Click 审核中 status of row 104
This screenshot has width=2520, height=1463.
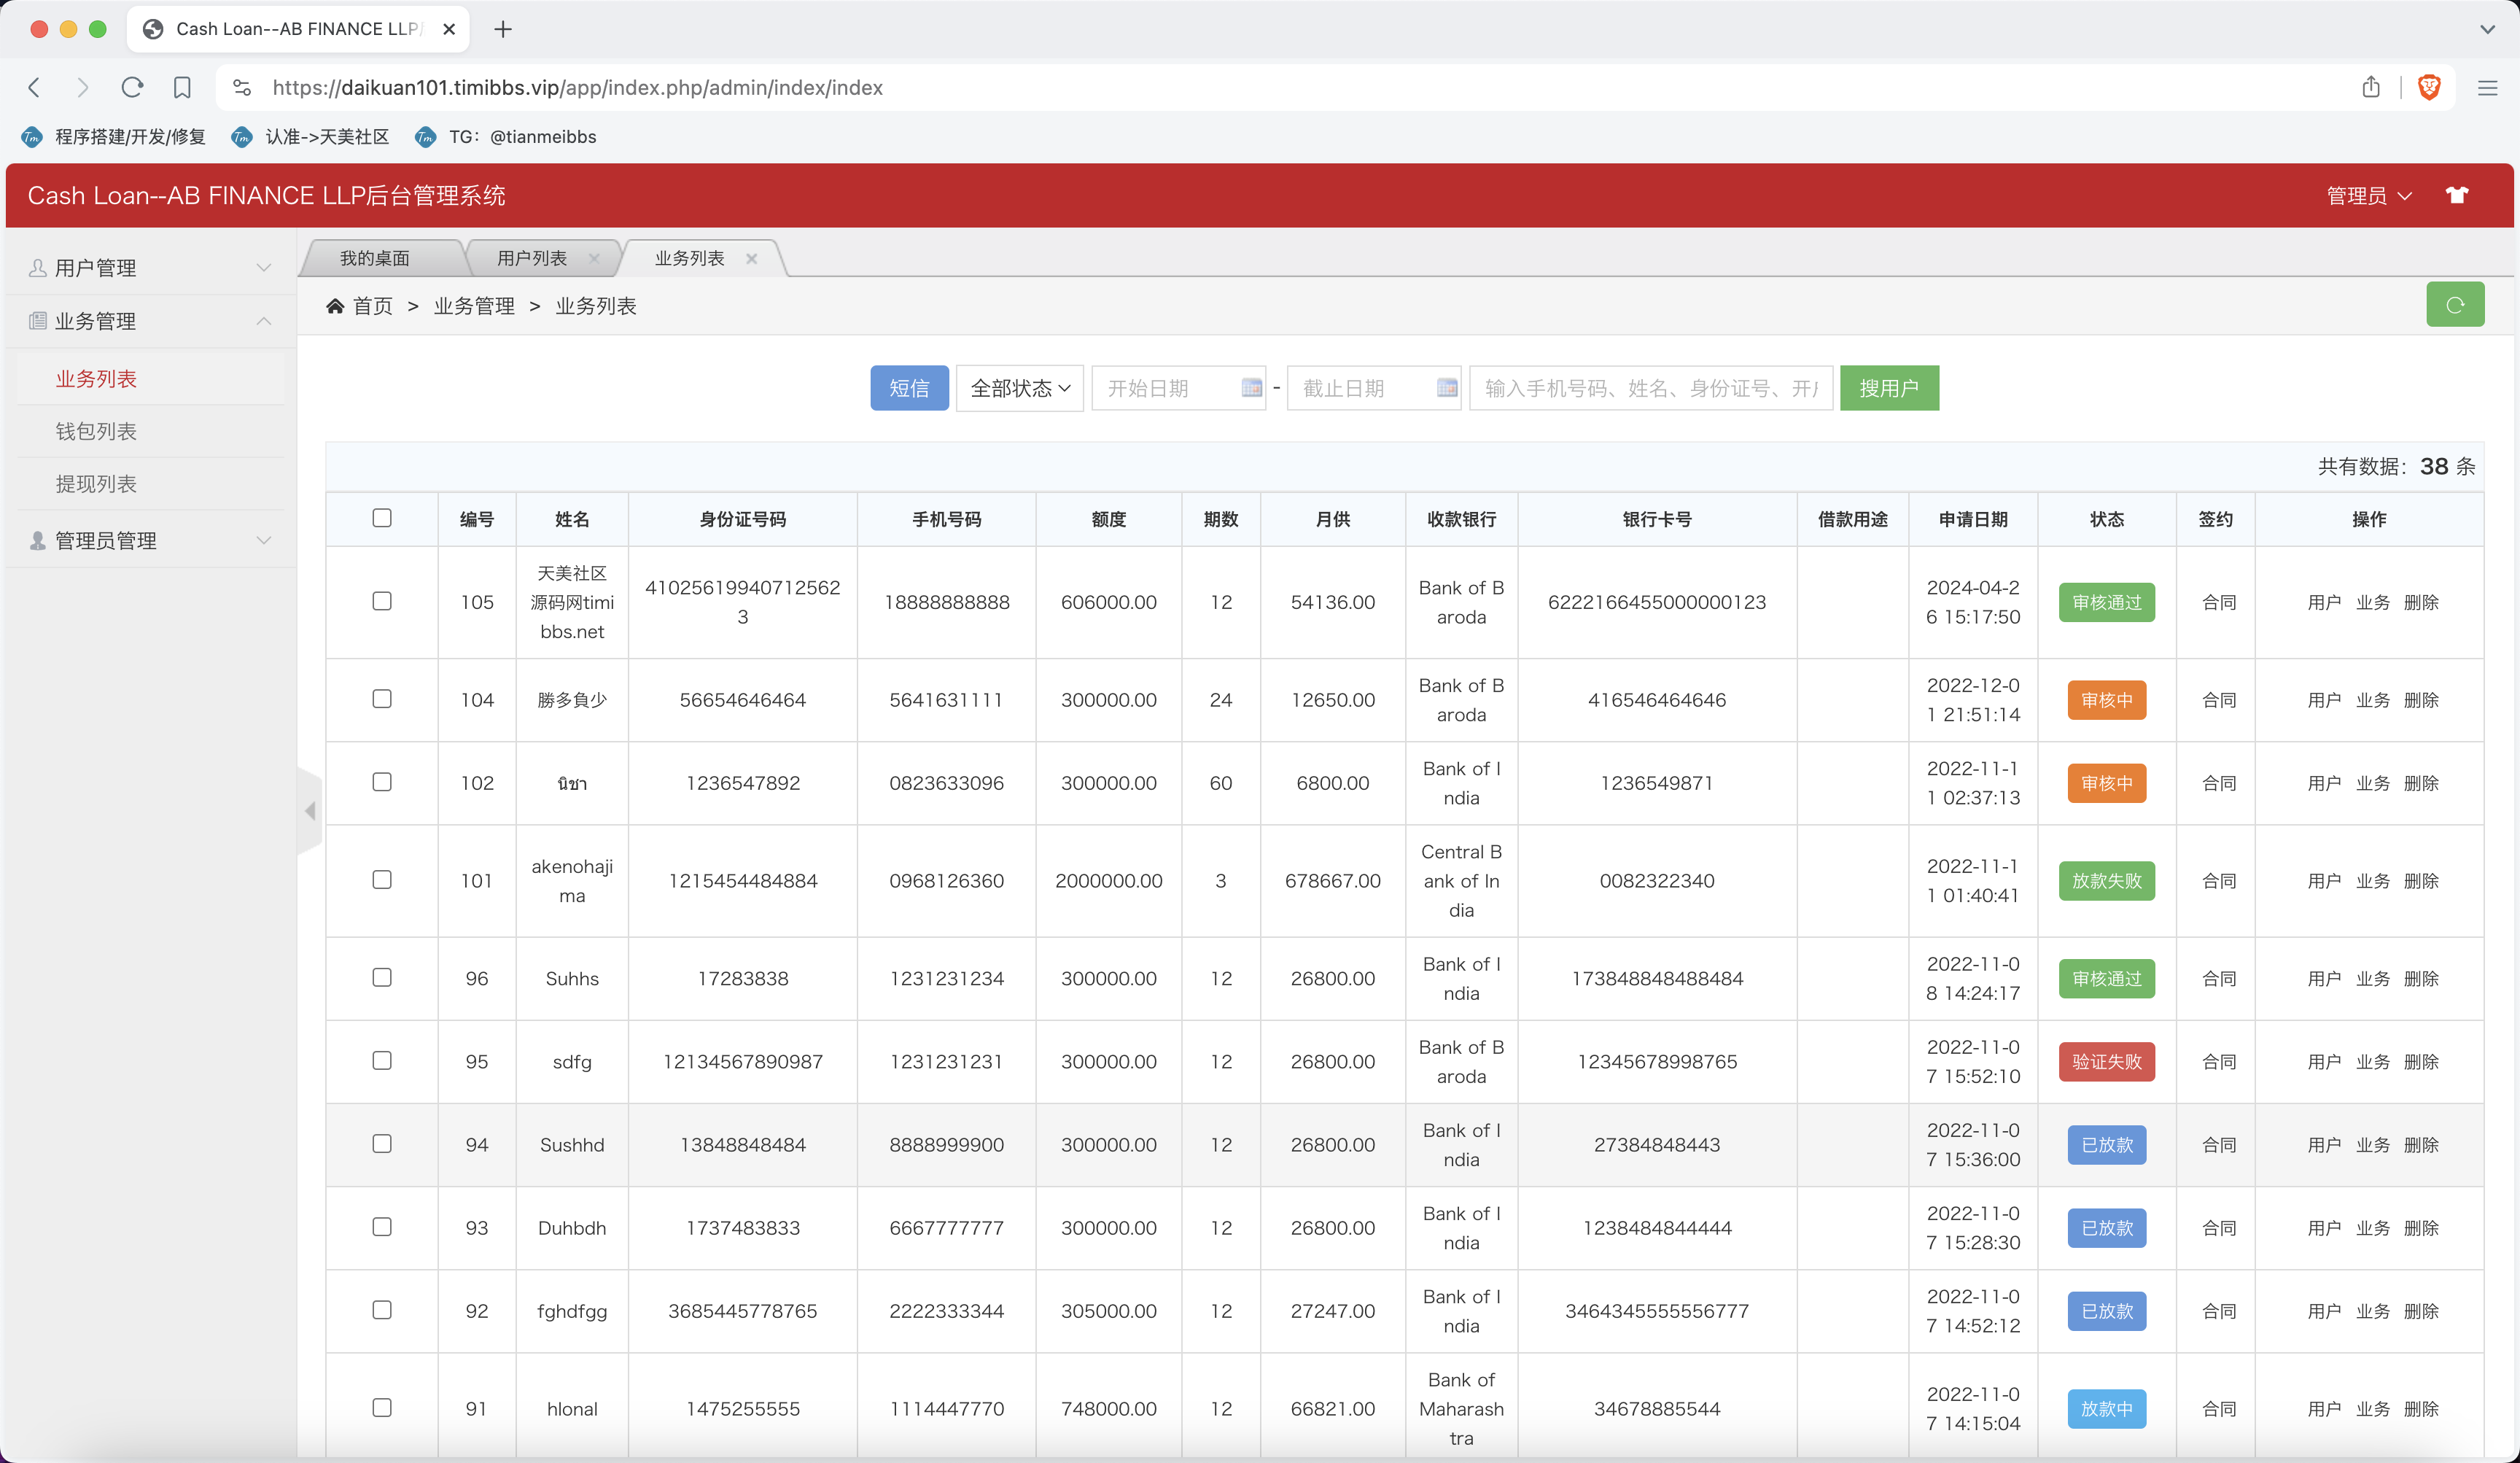click(x=2107, y=700)
